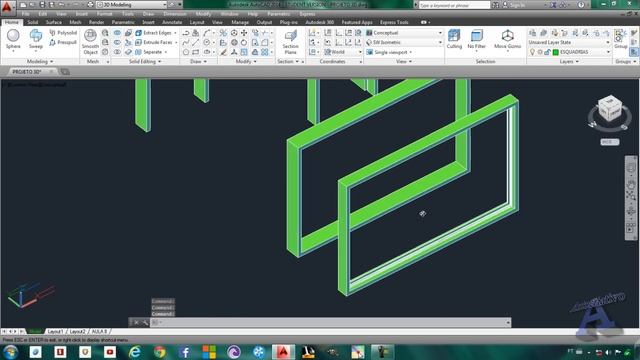Click the green ESQUADRIAS layer color swatch
The width and height of the screenshot is (640, 360).
[x=556, y=52]
